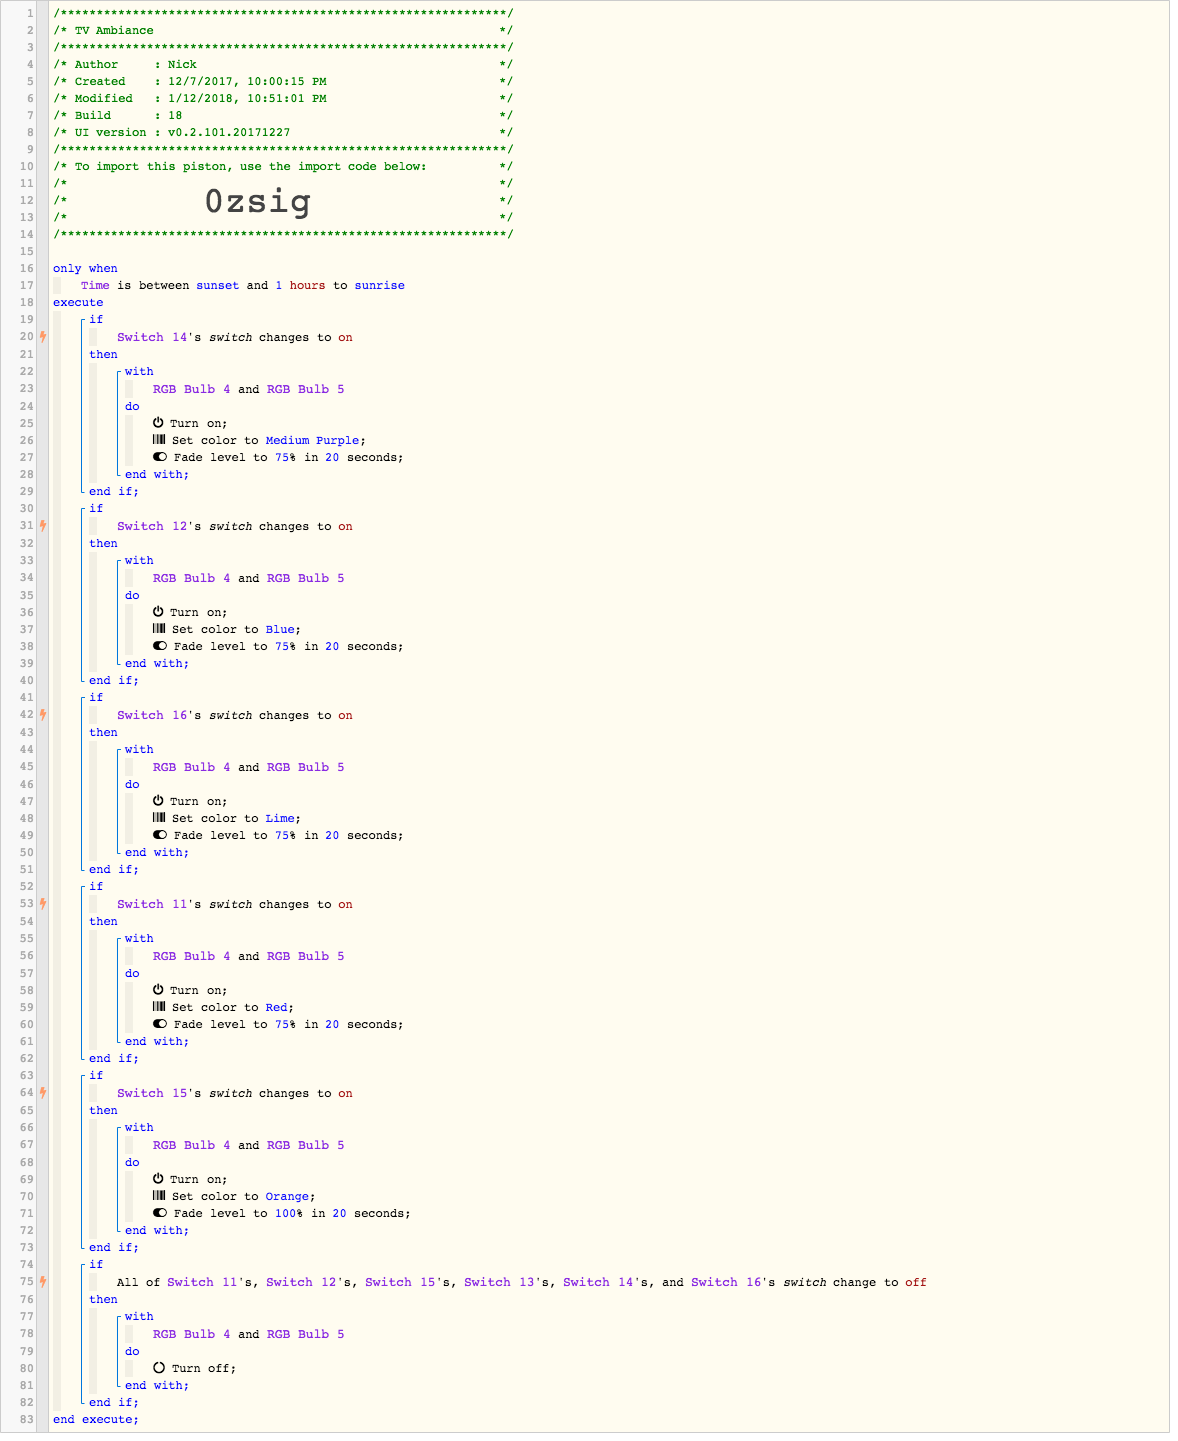The height and width of the screenshot is (1441, 1178).
Task: Click the Author 'Nick' comment line
Action: point(283,64)
